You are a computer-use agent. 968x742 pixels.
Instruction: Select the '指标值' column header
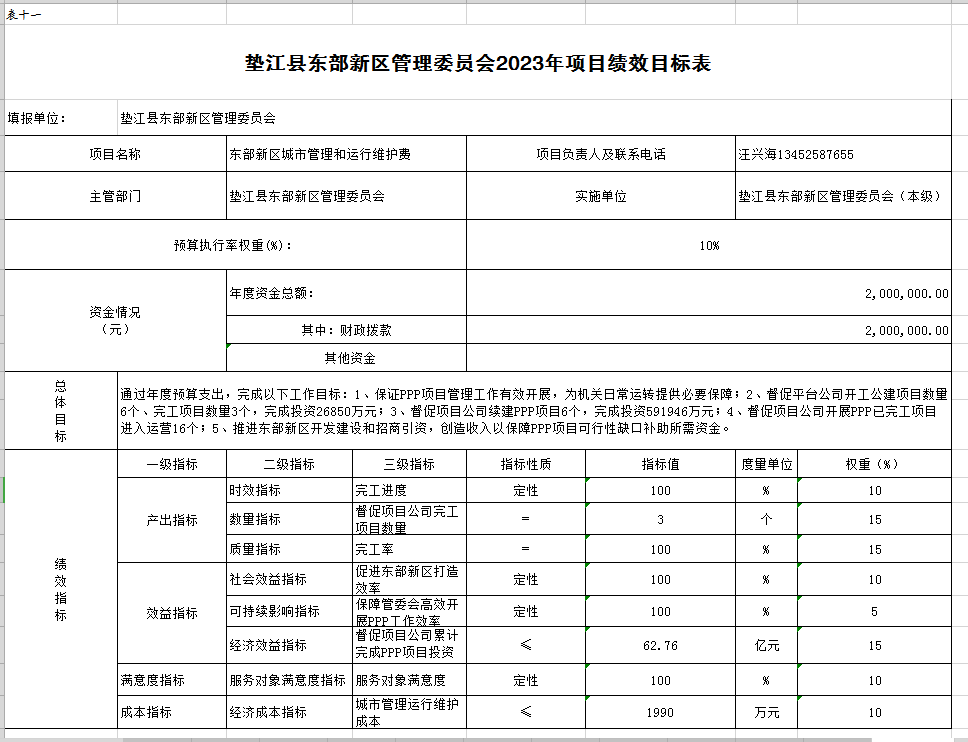(661, 464)
